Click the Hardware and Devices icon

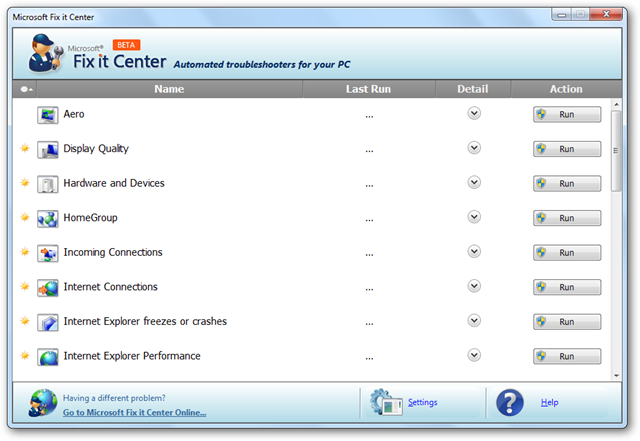pos(48,184)
